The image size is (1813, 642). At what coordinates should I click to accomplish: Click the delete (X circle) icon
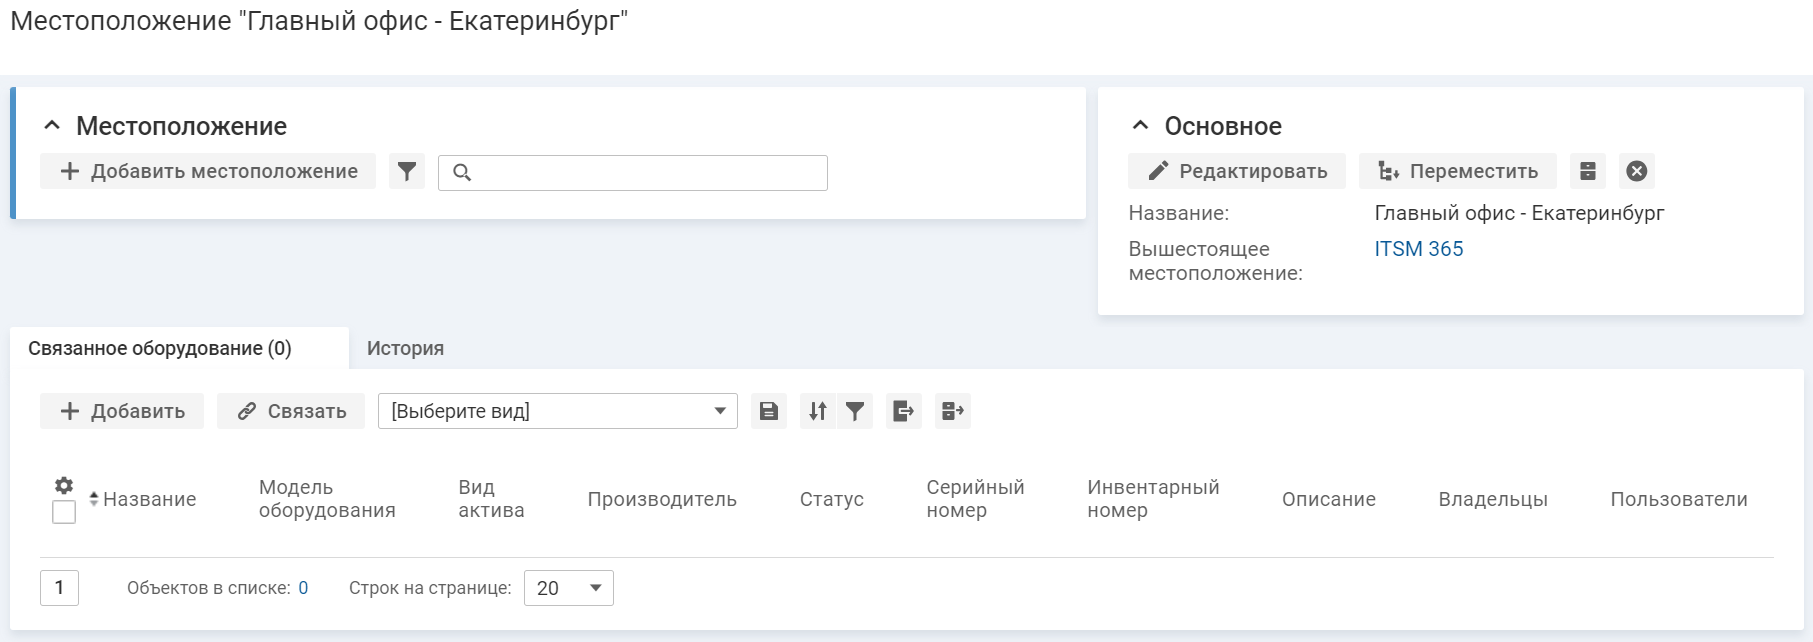(1636, 171)
